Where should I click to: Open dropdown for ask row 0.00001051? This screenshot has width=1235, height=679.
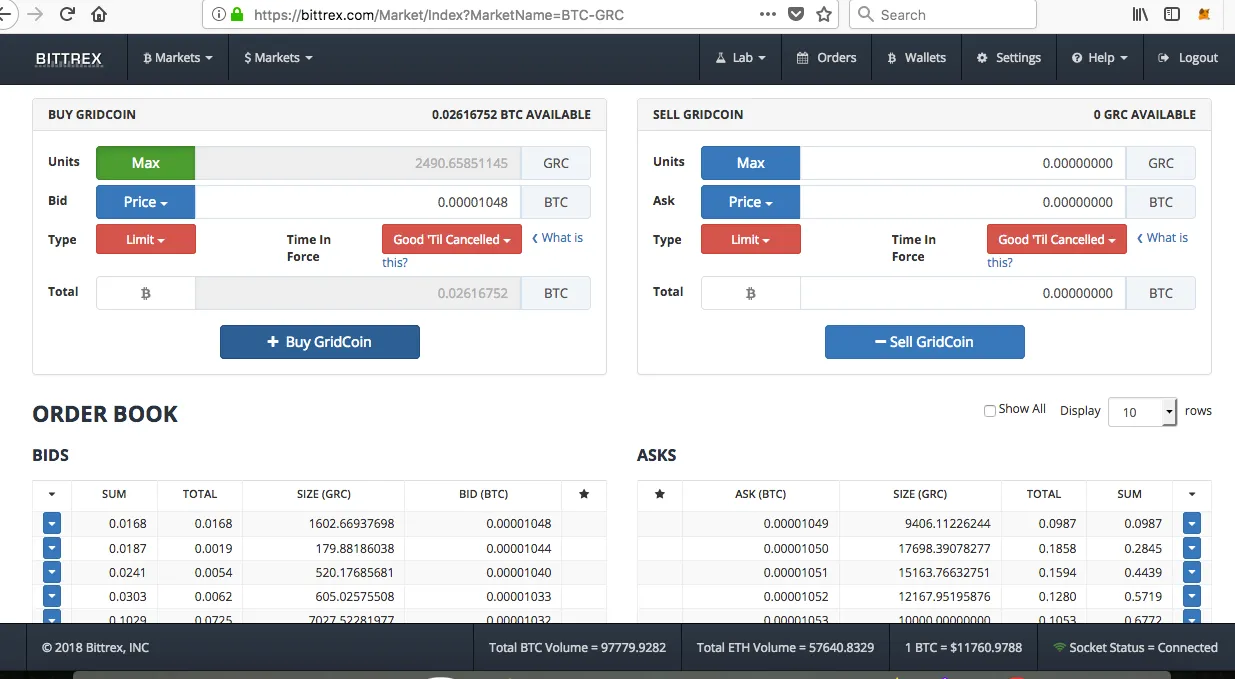tap(1191, 572)
